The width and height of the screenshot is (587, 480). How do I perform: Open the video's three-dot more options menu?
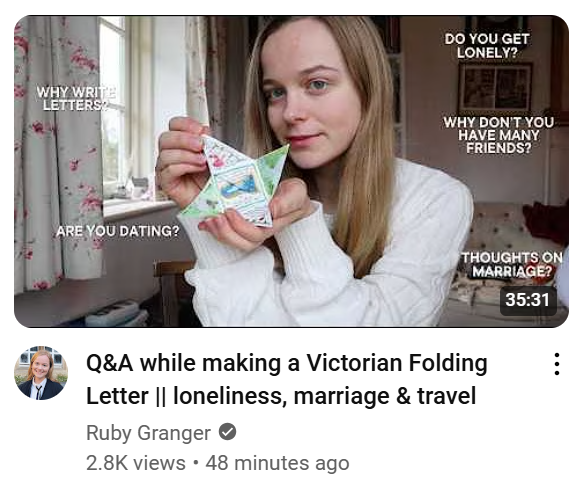[x=557, y=364]
